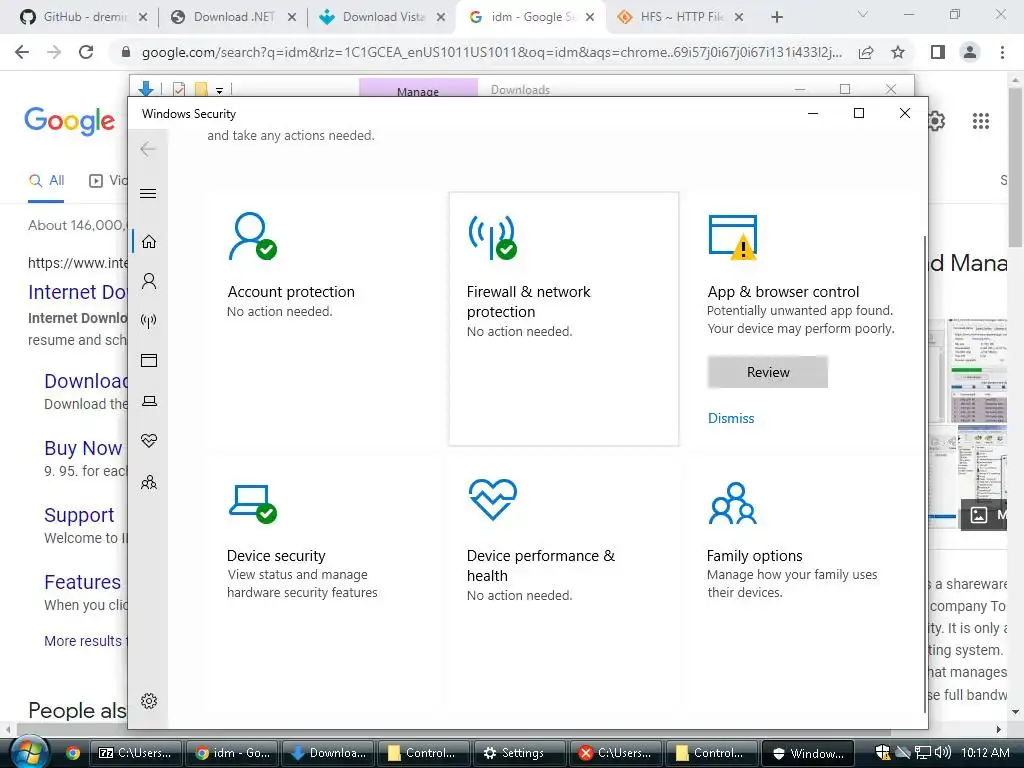Open the Account protection tile icon
Screen dimensions: 1024x768
coord(252,236)
